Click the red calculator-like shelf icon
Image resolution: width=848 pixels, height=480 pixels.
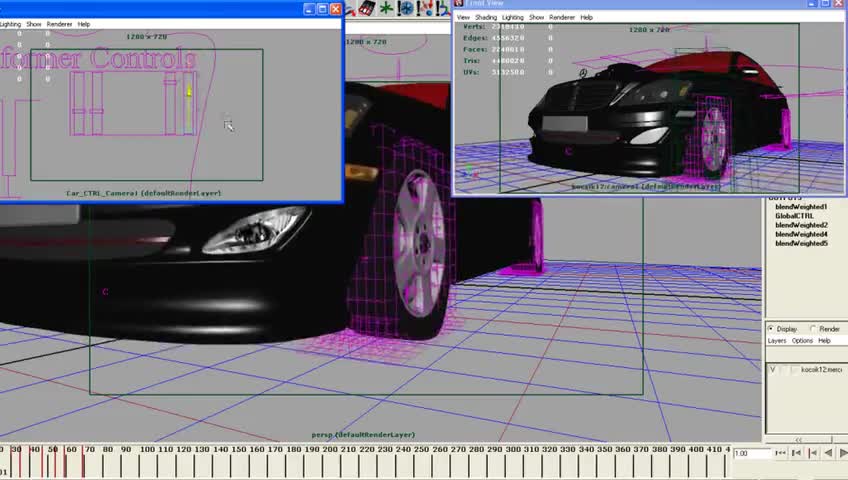coord(367,8)
